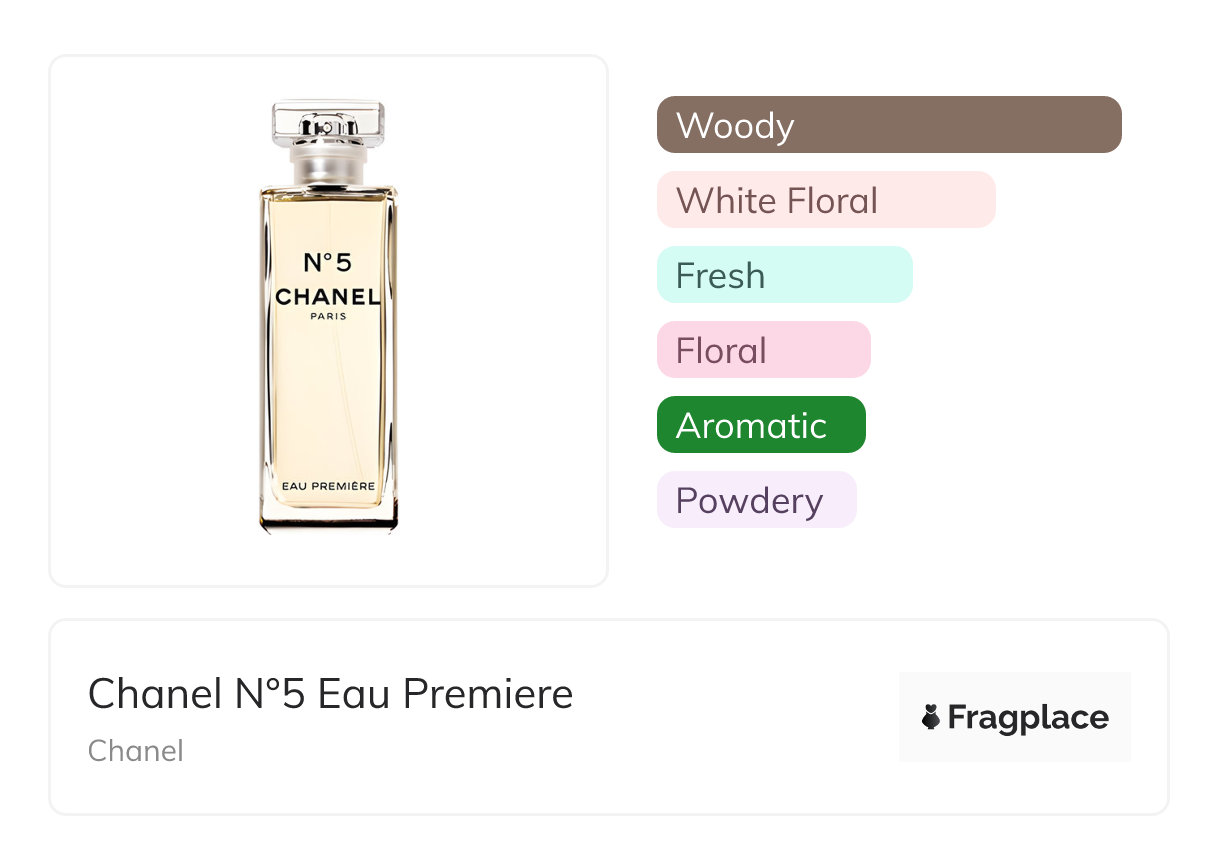Click the word Powdery in the accord list
Image resolution: width=1218 pixels, height=864 pixels.
pos(749,501)
